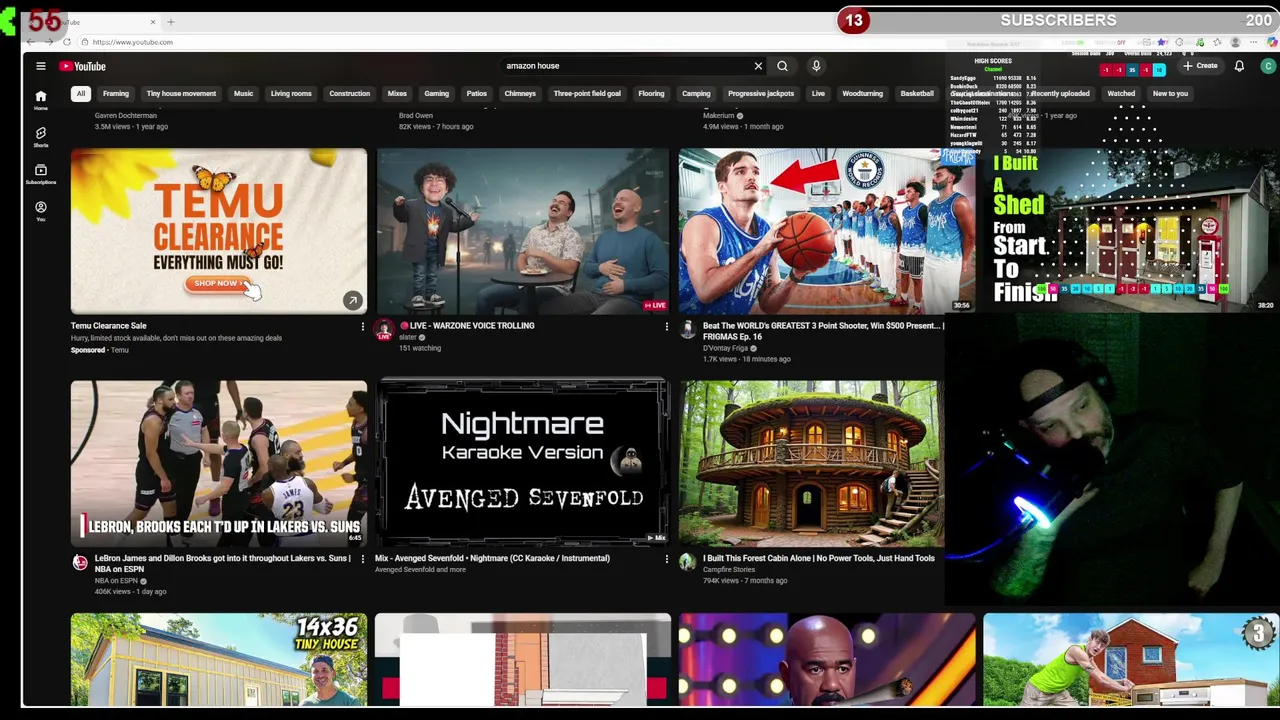Open I Built This Forest Cabin title
1280x720 pixels.
click(819, 558)
